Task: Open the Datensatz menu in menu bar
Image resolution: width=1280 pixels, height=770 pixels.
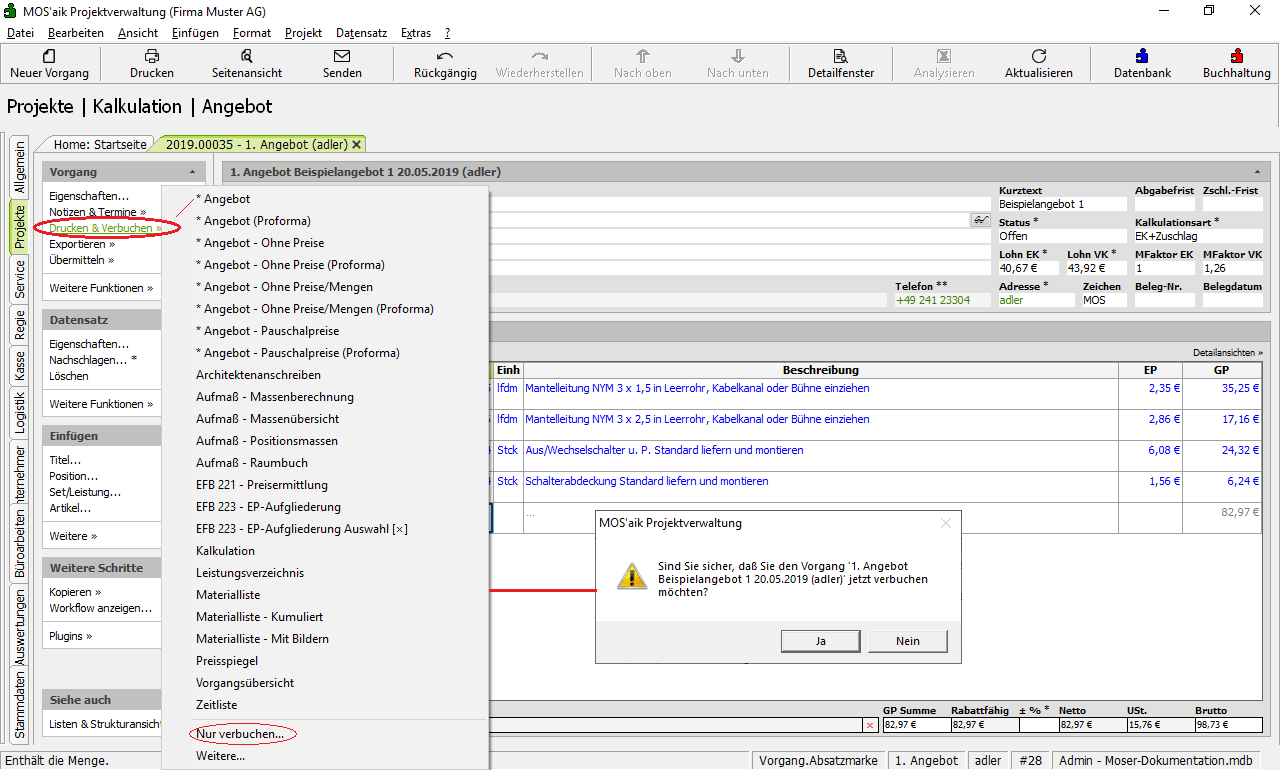Action: 361,33
